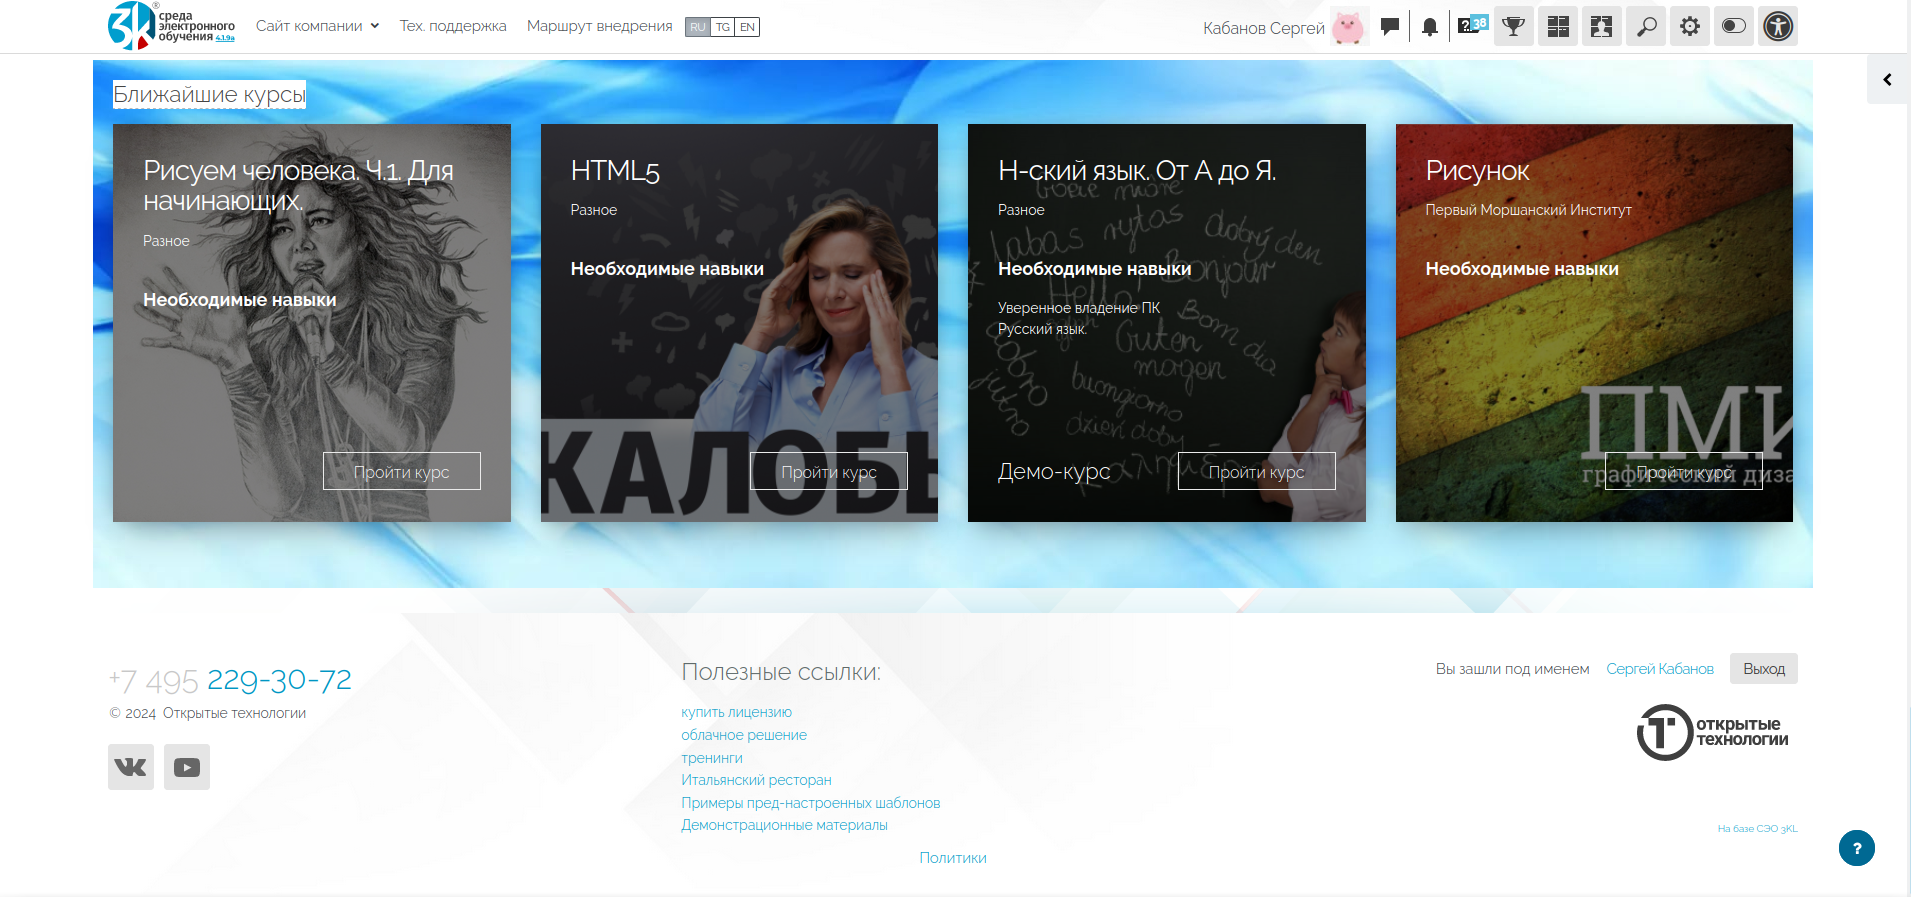Image resolution: width=1911 pixels, height=897 pixels.
Task: Open the VK social network icon
Action: pos(131,767)
